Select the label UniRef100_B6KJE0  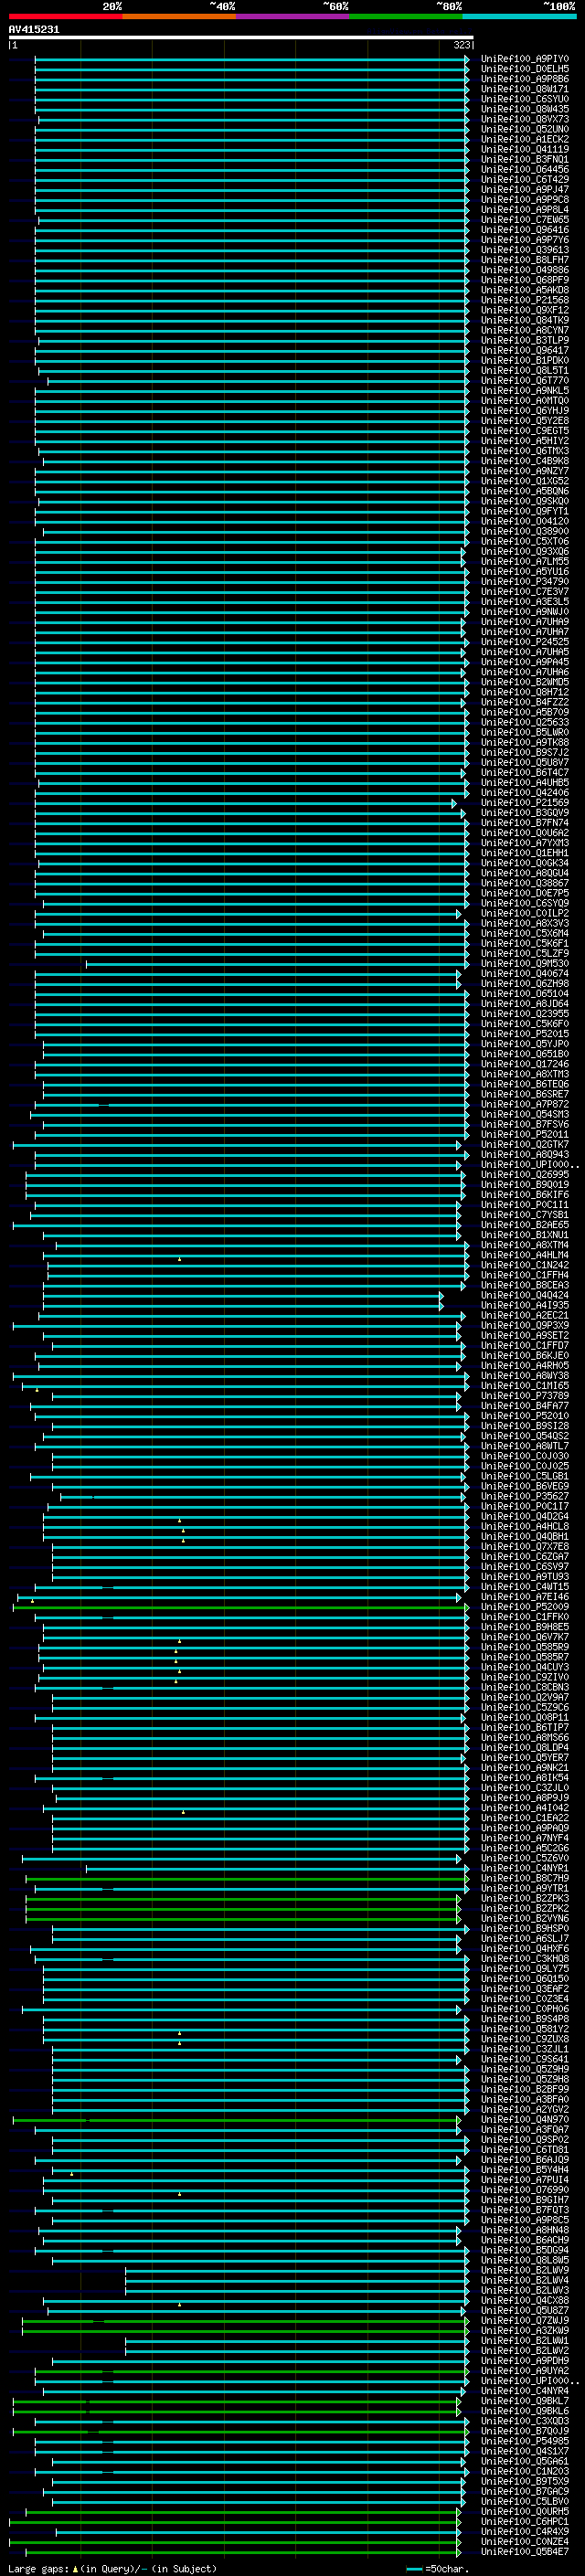click(x=525, y=1356)
